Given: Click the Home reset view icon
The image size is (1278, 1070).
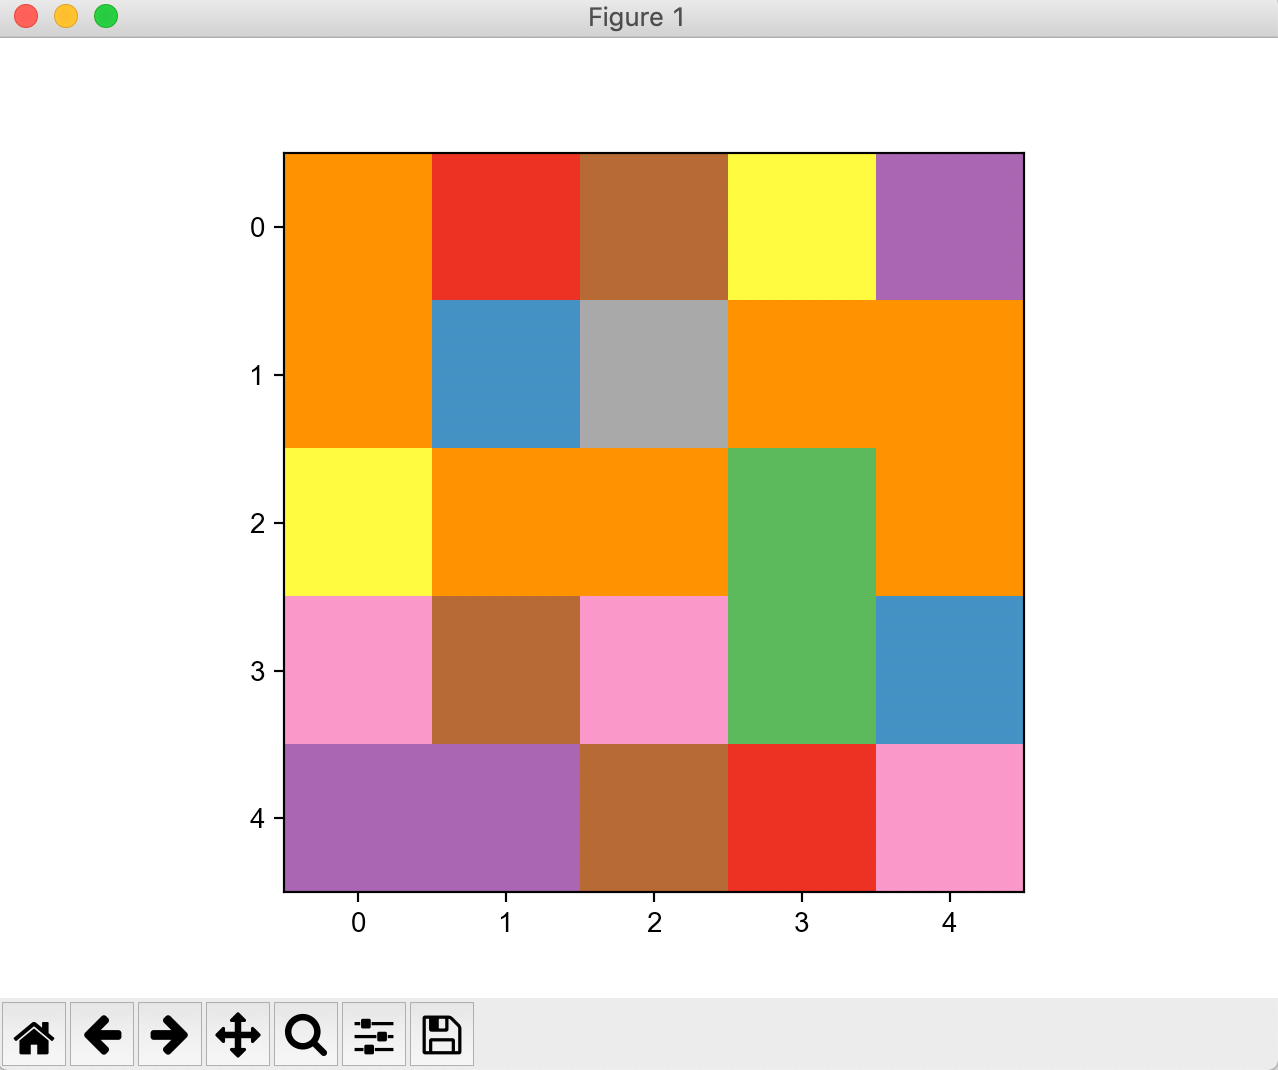Looking at the screenshot, I should (x=34, y=1034).
